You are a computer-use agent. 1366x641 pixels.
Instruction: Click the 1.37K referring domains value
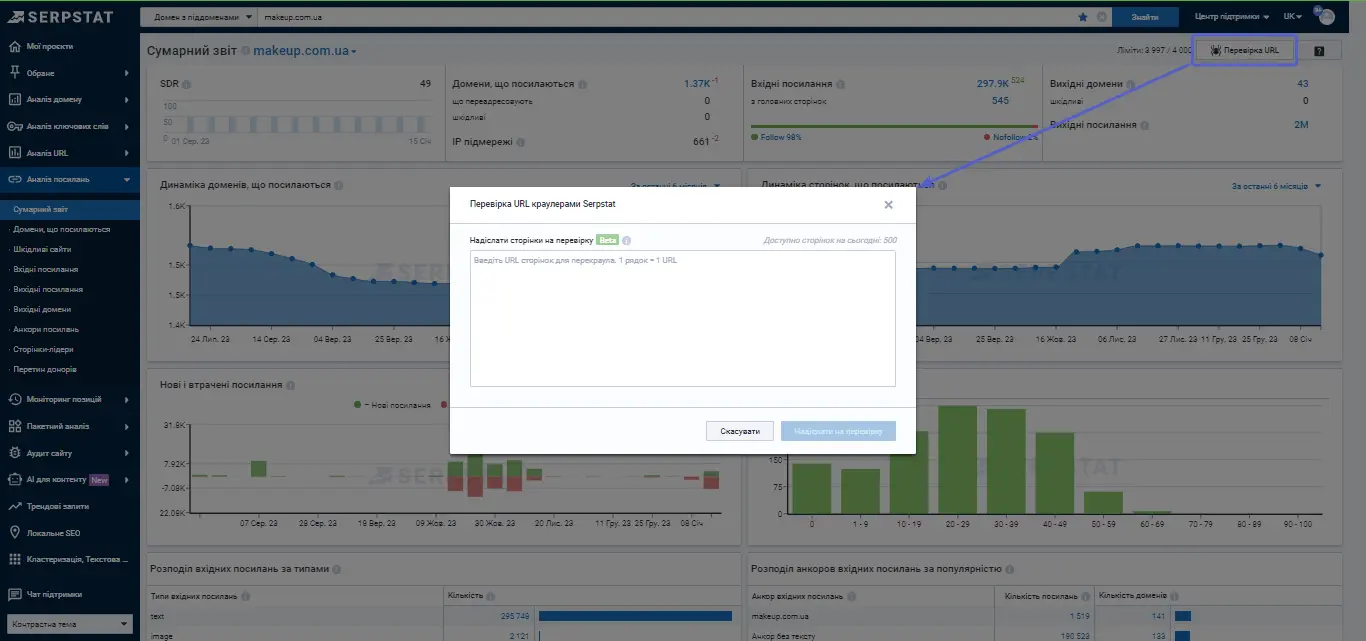pyautogui.click(x=696, y=84)
